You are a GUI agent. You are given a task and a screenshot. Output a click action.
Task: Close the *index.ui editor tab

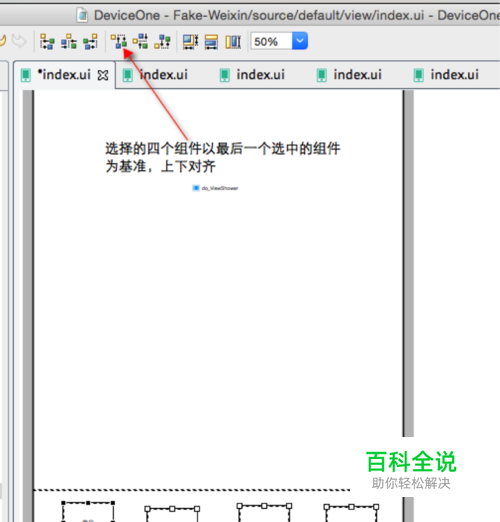click(103, 75)
